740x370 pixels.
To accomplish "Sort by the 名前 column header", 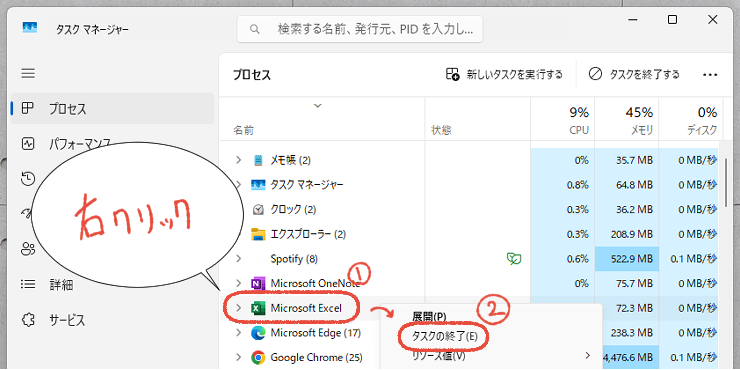I will (x=322, y=120).
